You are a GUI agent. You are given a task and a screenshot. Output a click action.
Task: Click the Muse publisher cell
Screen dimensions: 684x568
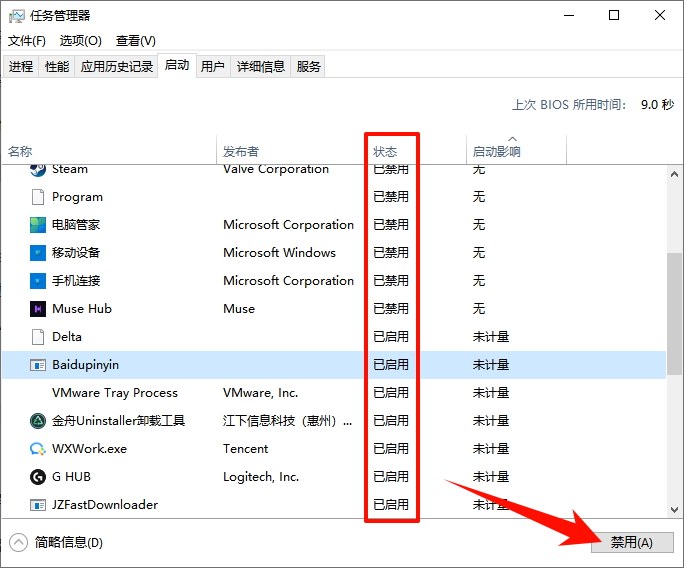(x=239, y=309)
